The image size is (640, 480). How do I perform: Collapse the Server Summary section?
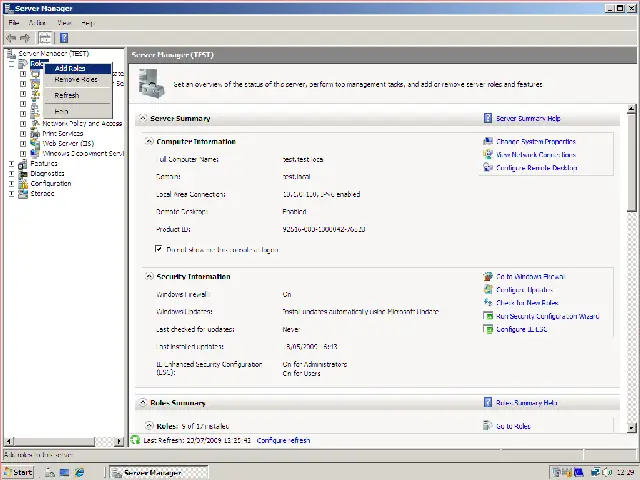142,118
